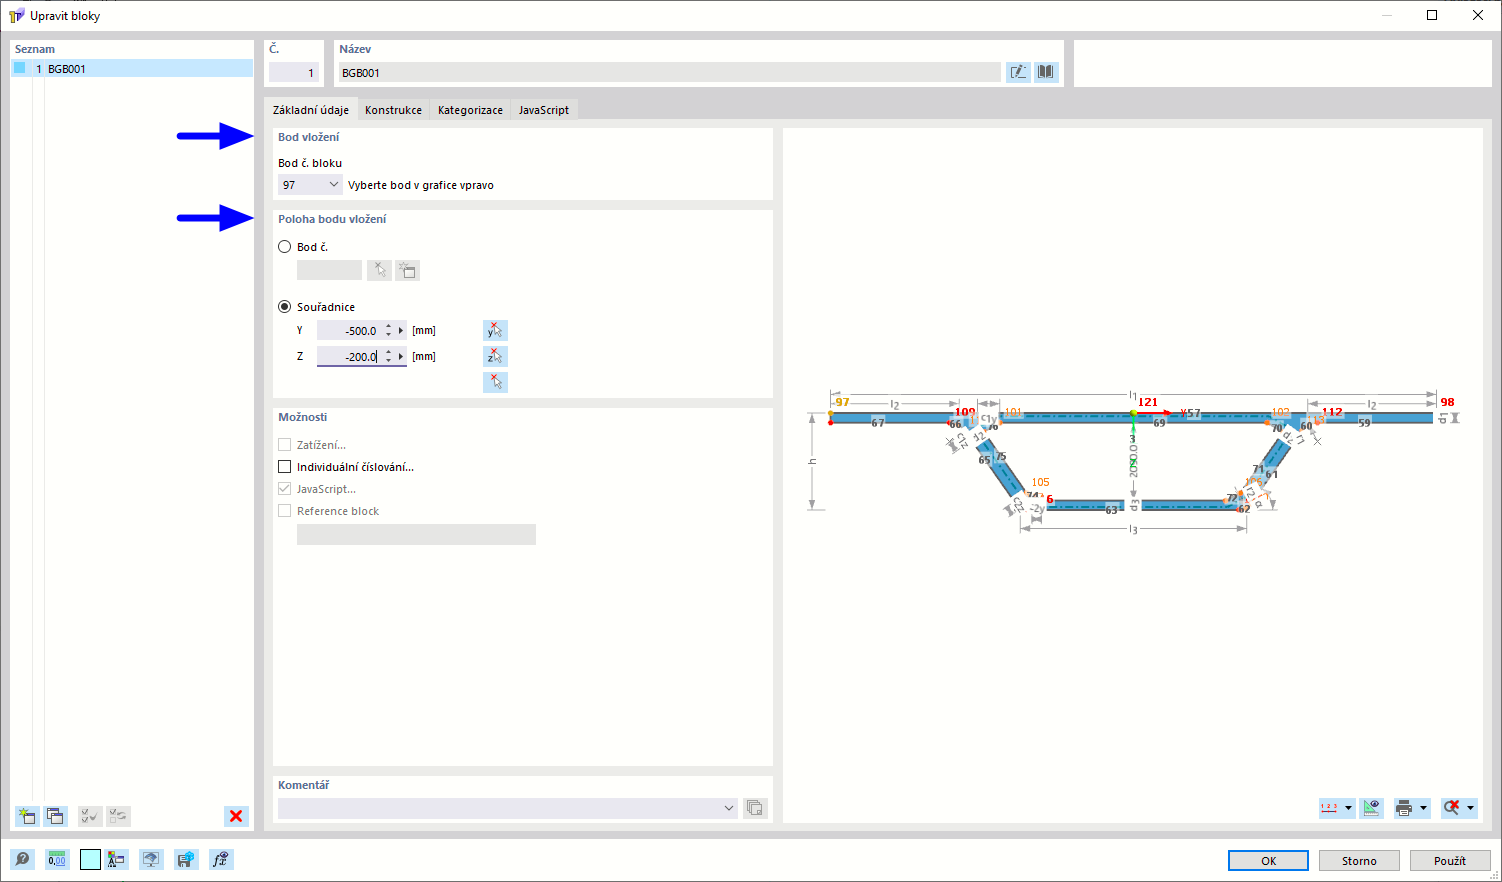
Task: Switch to the Konstrukce tab
Action: (393, 110)
